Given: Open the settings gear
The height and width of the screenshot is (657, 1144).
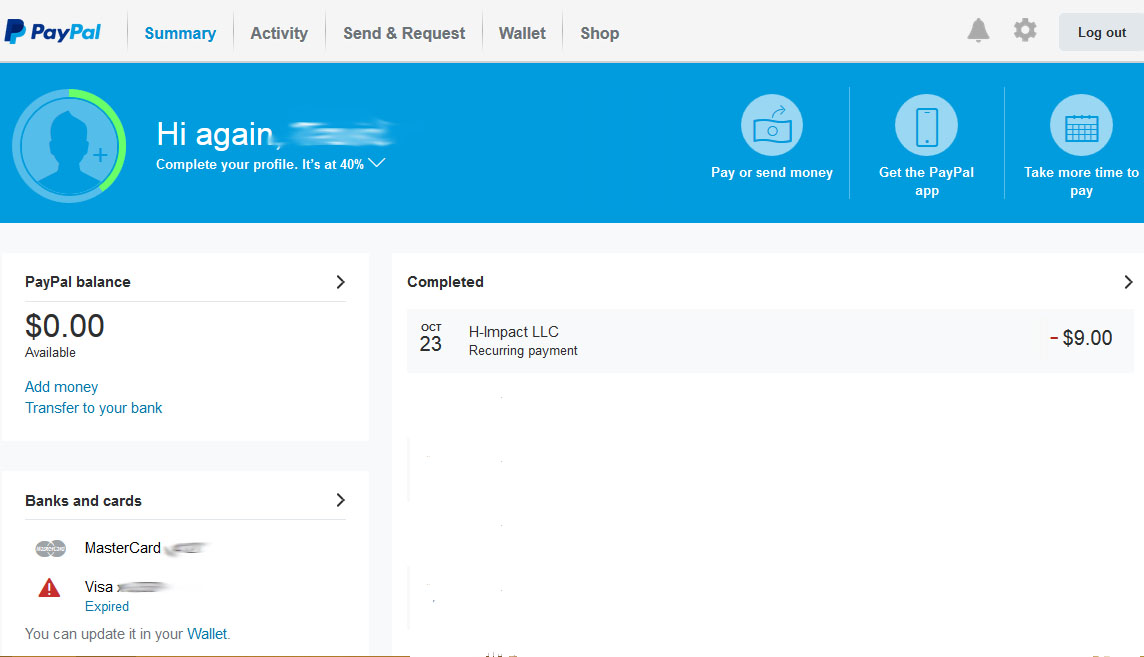Looking at the screenshot, I should coord(1025,31).
